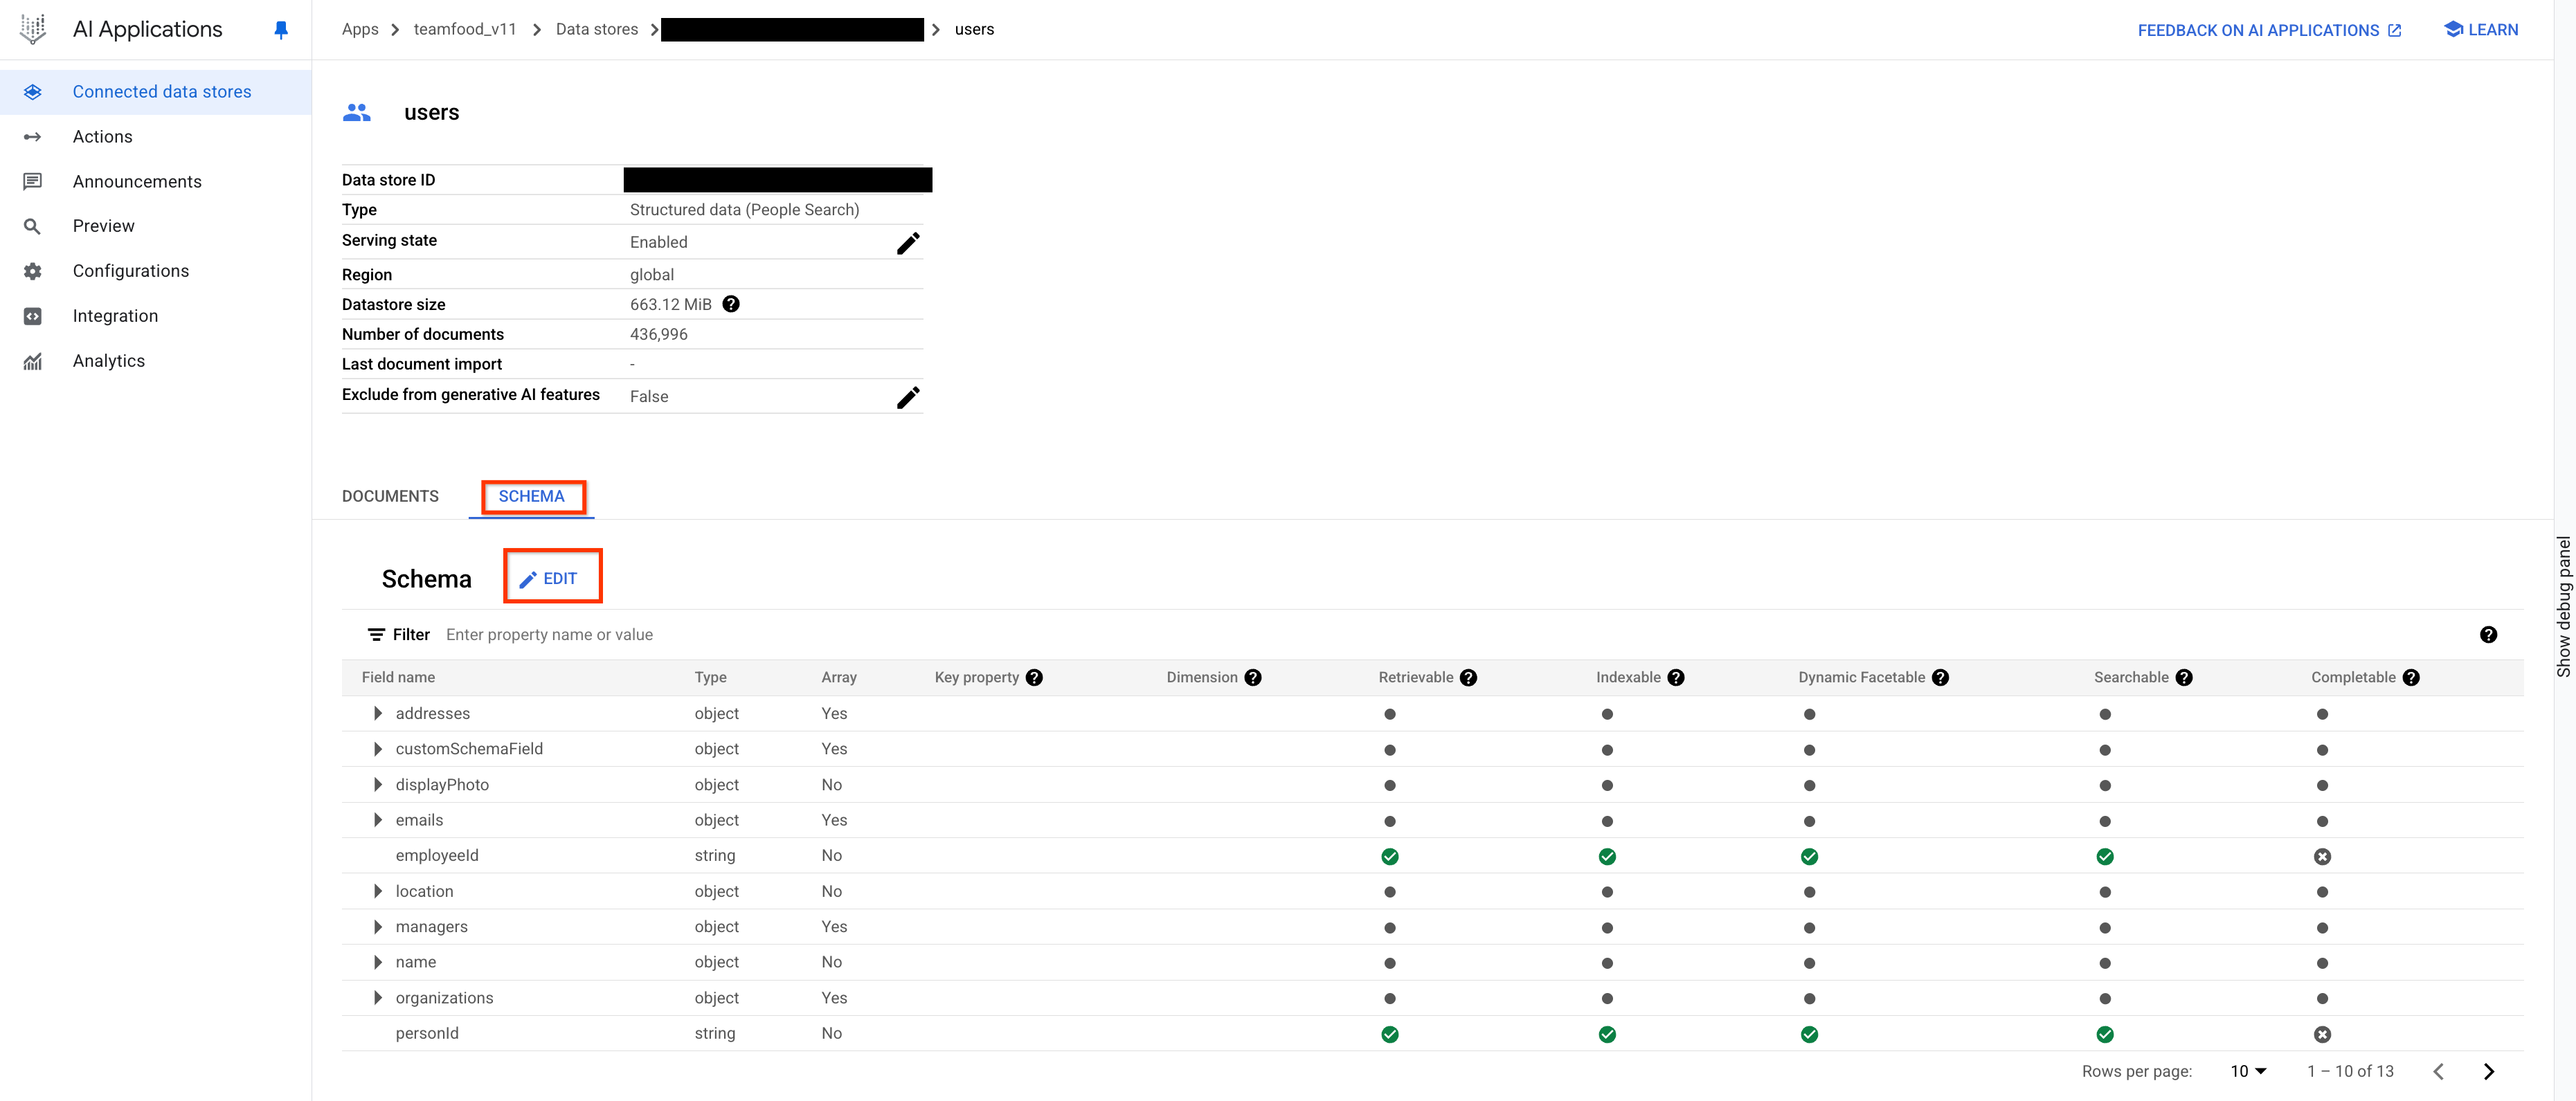Image resolution: width=2576 pixels, height=1101 pixels.
Task: Edit the Serving state pencil icon
Action: [908, 243]
